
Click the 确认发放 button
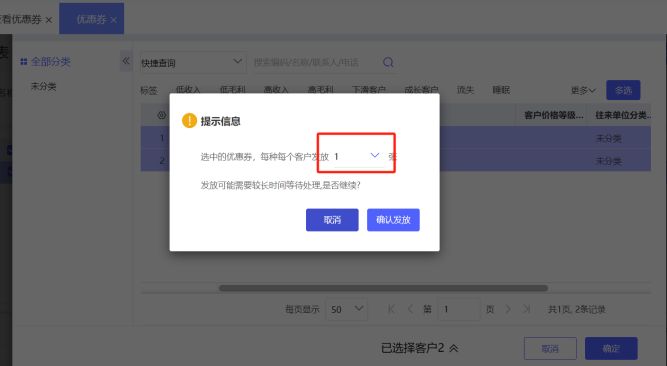coord(393,220)
